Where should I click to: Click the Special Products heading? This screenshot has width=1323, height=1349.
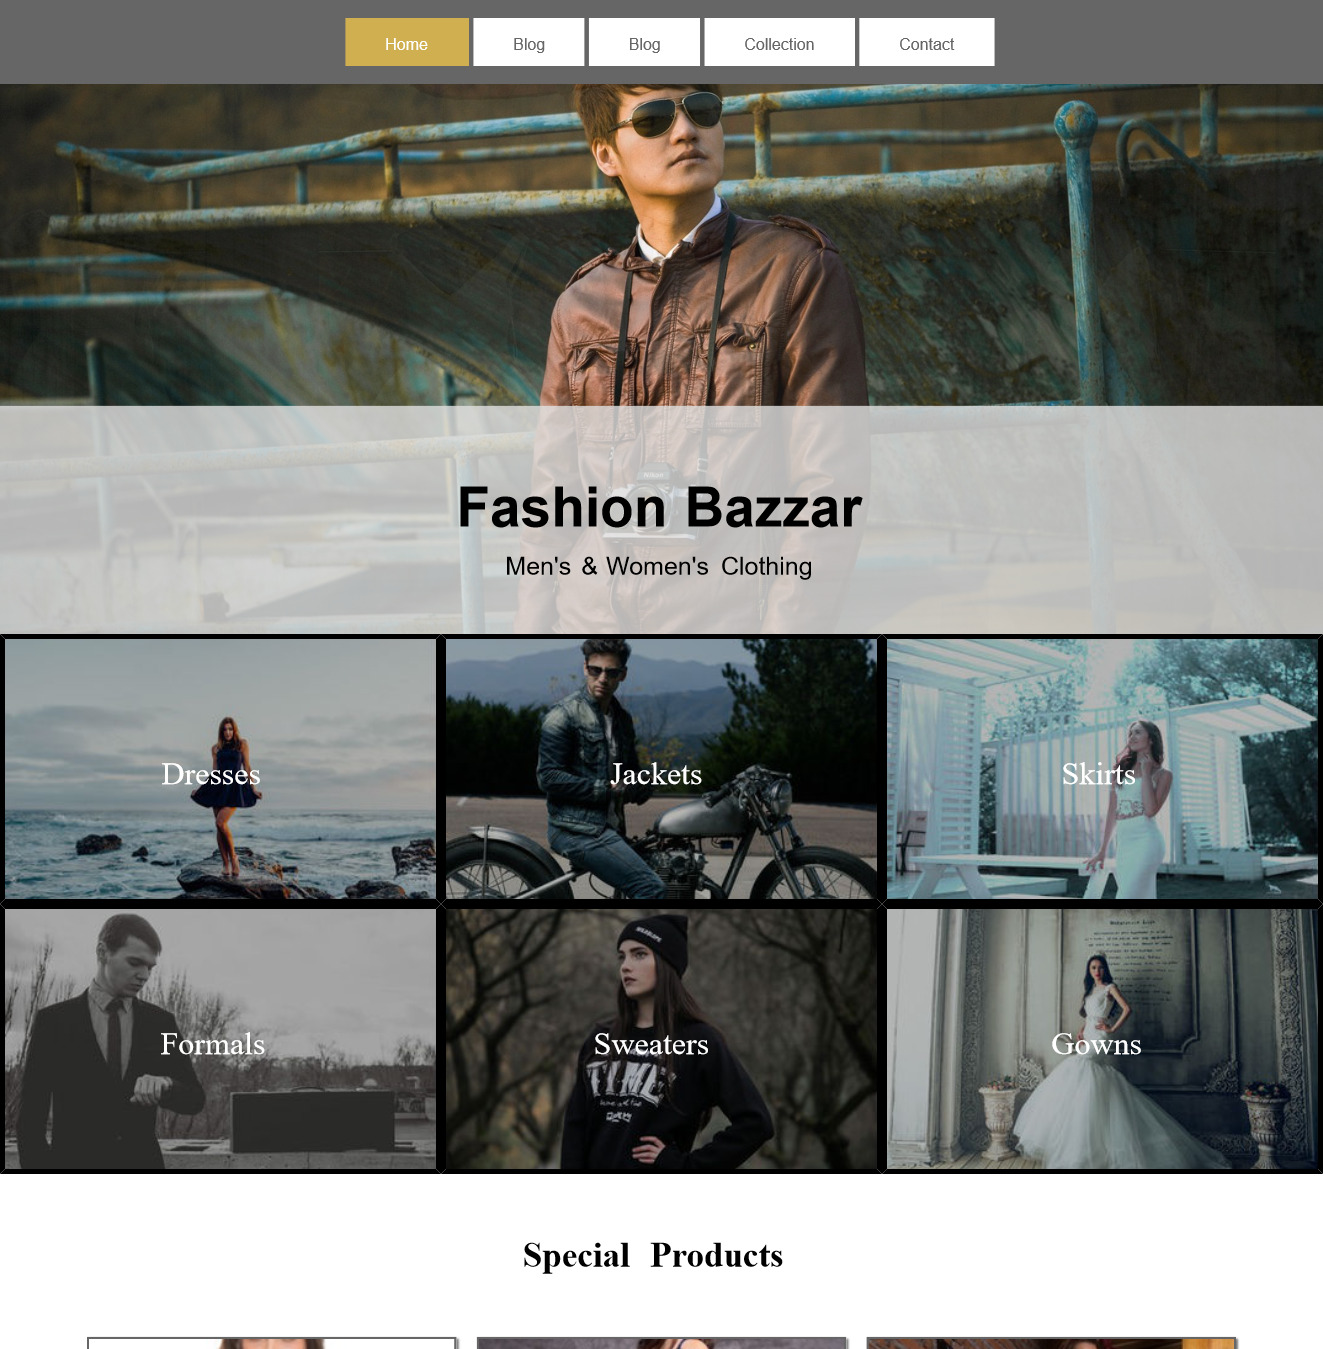point(653,1255)
